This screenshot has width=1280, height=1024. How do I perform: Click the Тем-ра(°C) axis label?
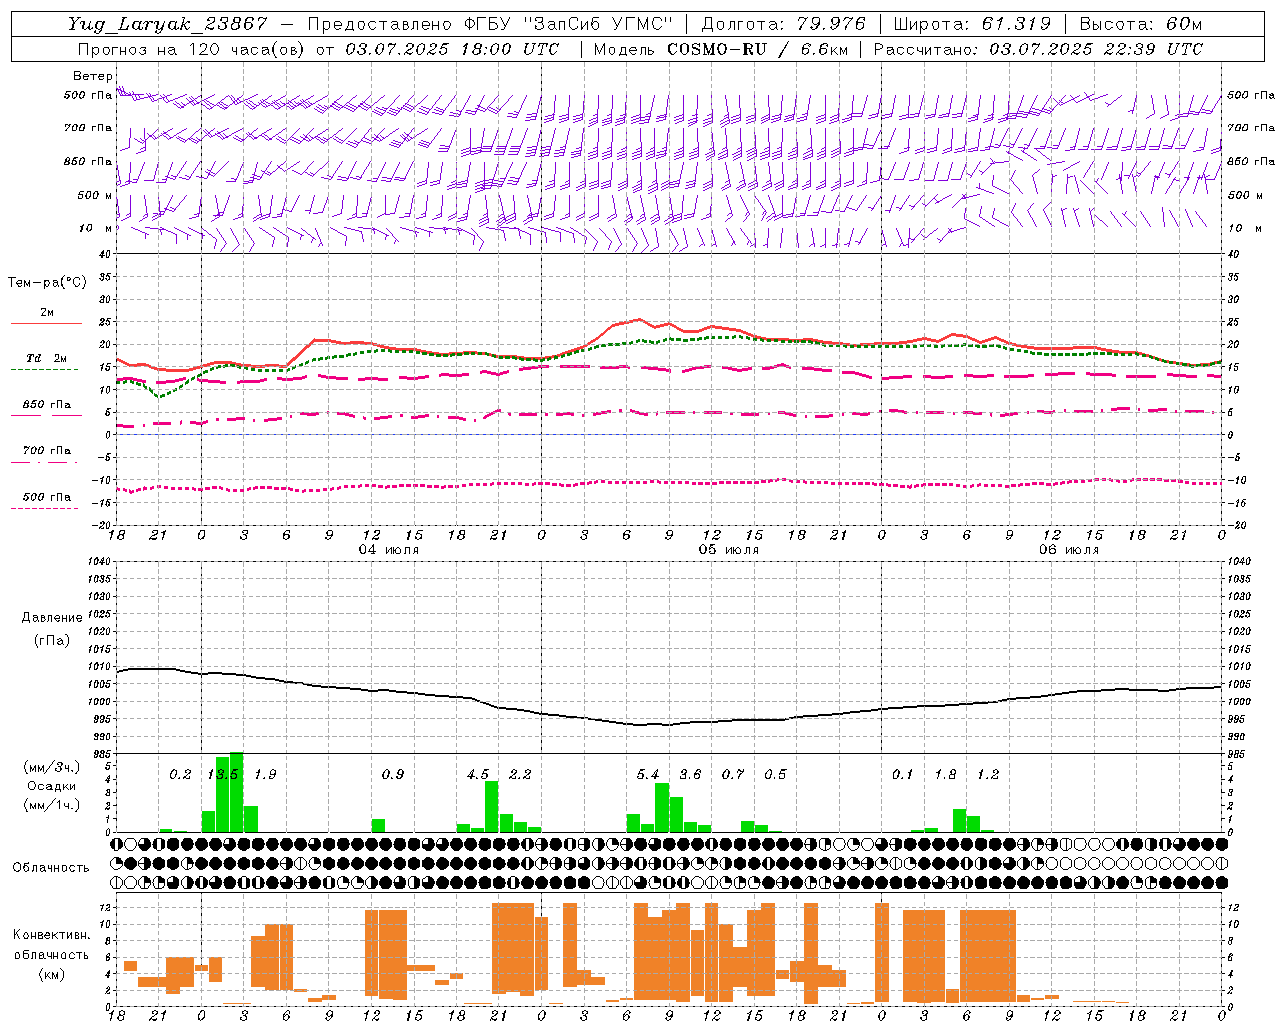click(x=47, y=283)
